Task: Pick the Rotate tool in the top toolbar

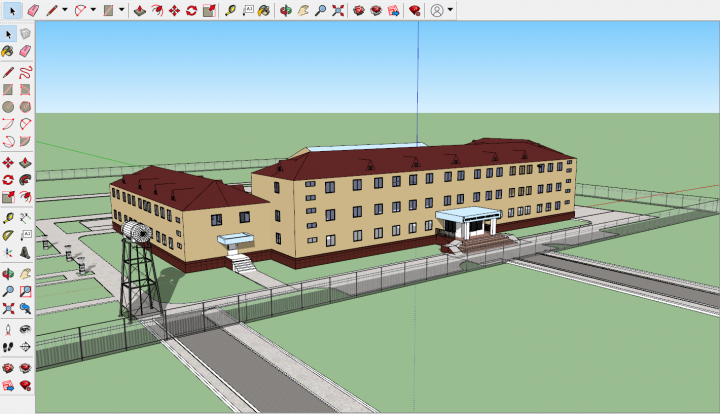Action: pos(191,11)
